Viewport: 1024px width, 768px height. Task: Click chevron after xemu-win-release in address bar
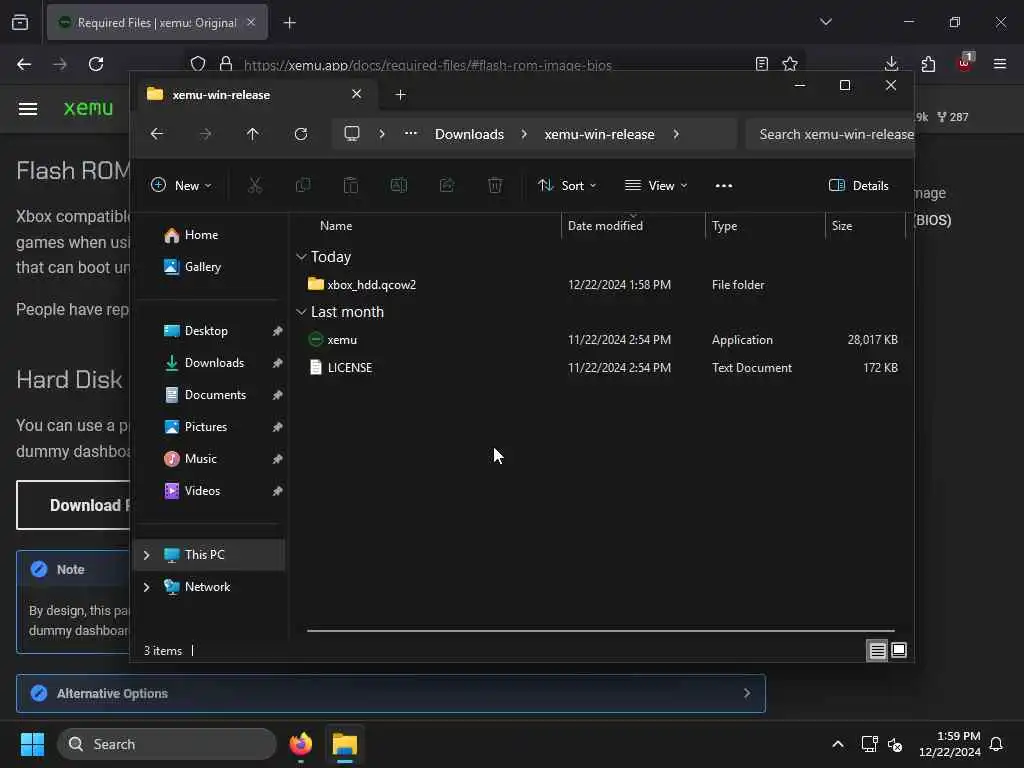[x=676, y=134]
